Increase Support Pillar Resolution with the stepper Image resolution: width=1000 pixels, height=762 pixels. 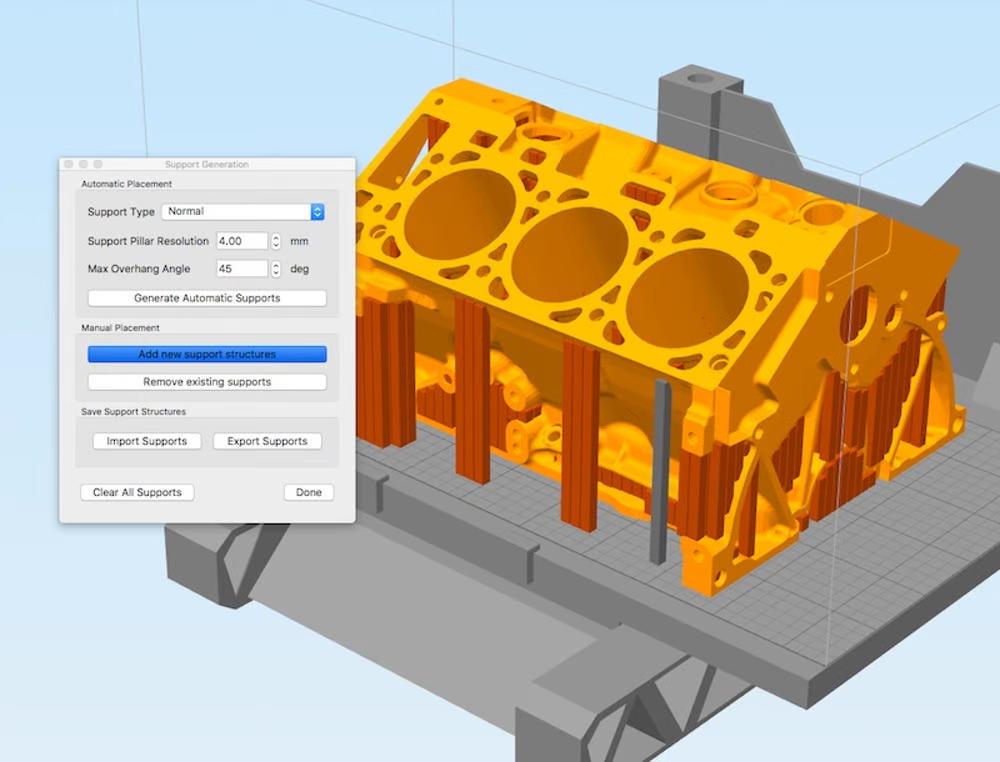(275, 237)
